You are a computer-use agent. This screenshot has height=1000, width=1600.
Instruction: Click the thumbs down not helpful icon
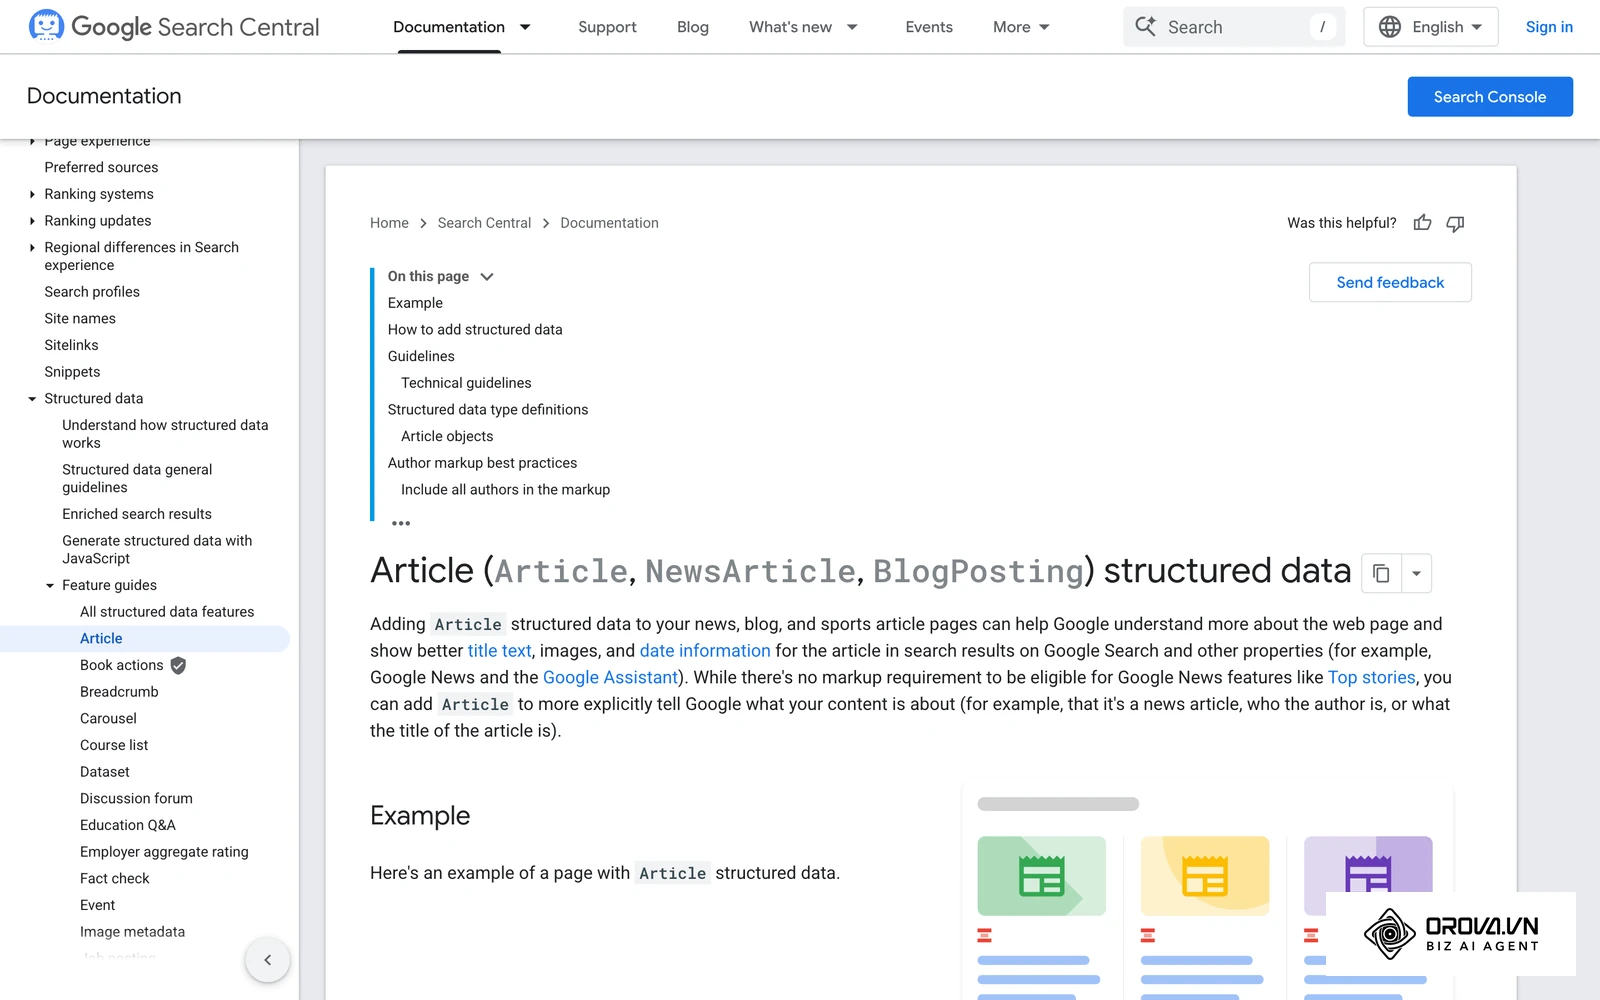(x=1455, y=223)
